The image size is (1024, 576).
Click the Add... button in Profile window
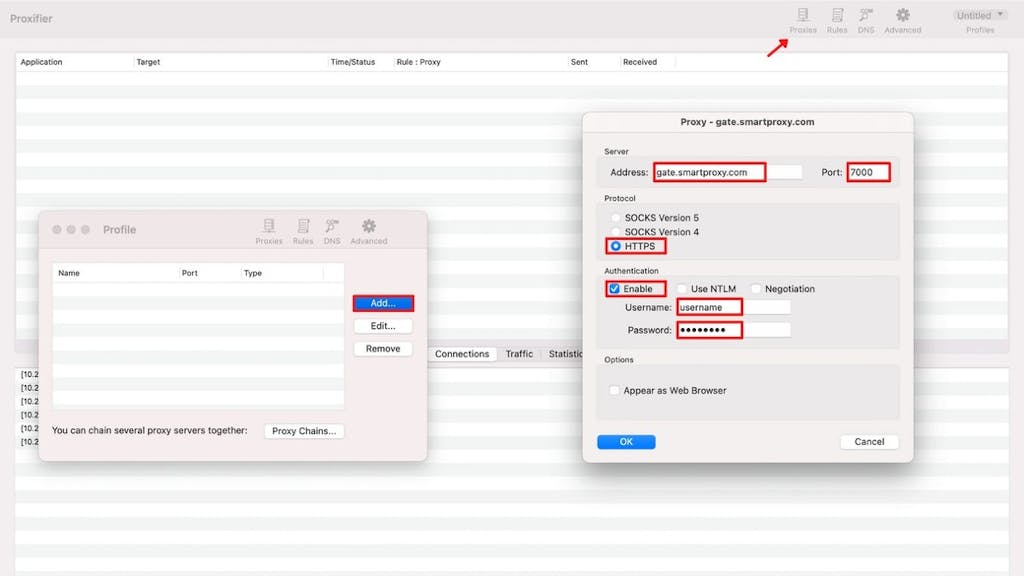coord(383,303)
